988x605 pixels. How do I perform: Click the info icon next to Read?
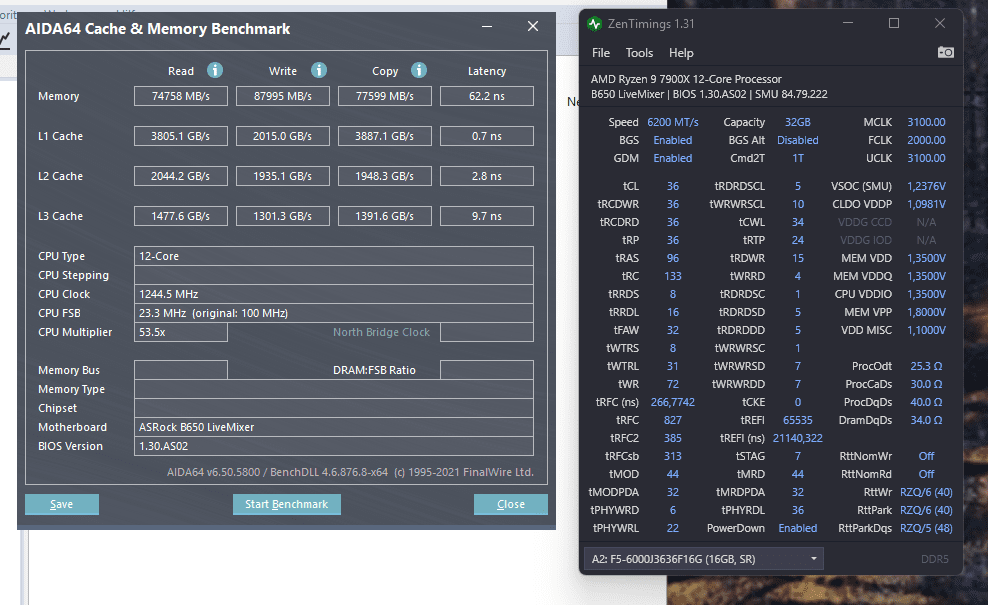tap(215, 70)
